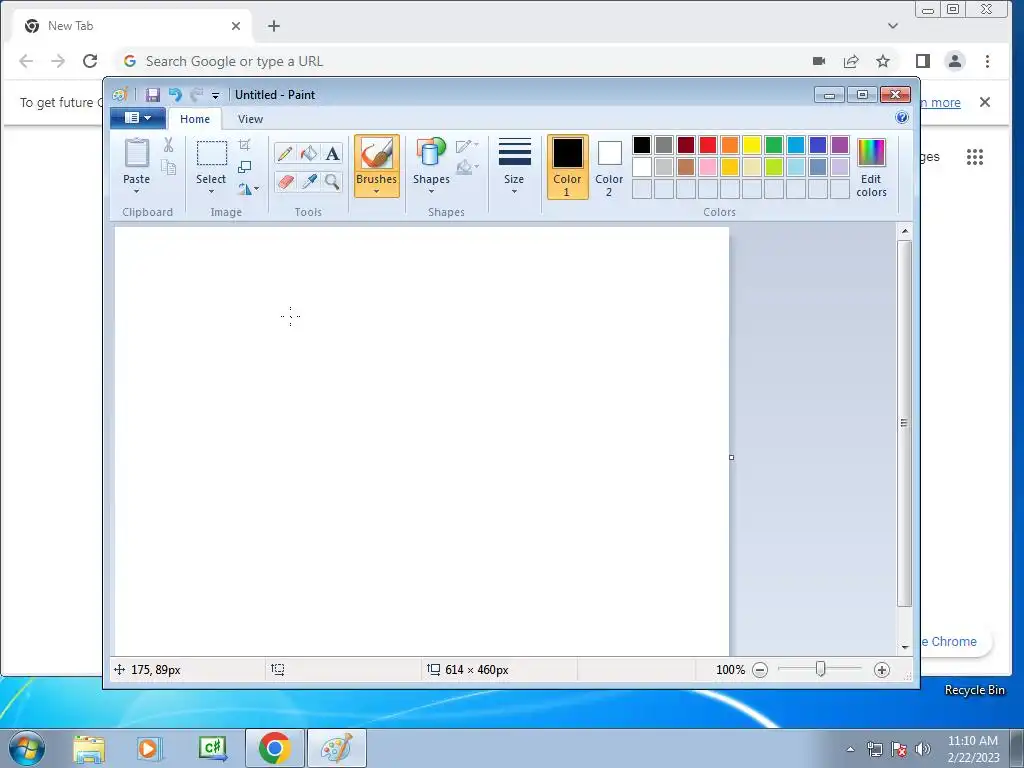Image resolution: width=1024 pixels, height=768 pixels.
Task: Click the vertical scrollbar down arrow in Paint
Action: pos(904,647)
